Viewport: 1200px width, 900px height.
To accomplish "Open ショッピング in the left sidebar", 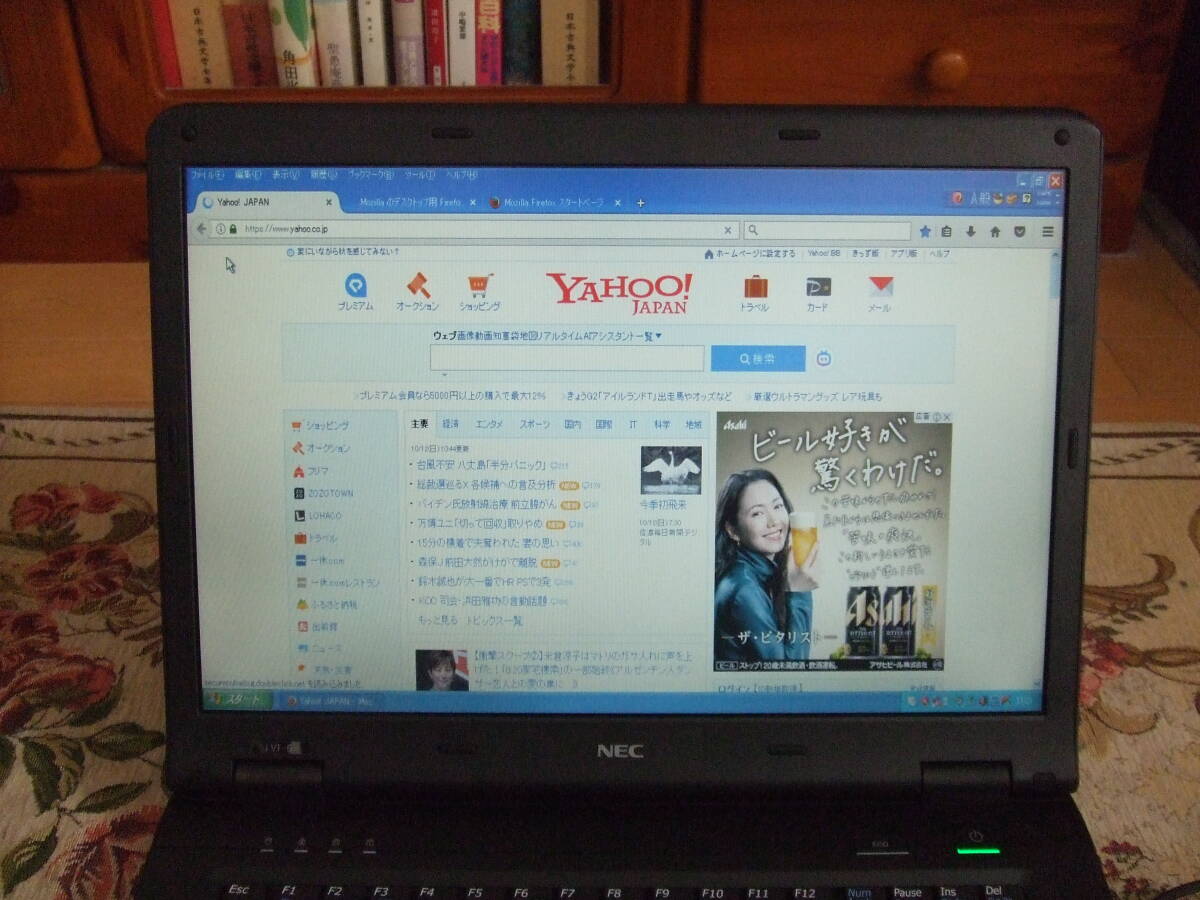I will coord(320,425).
